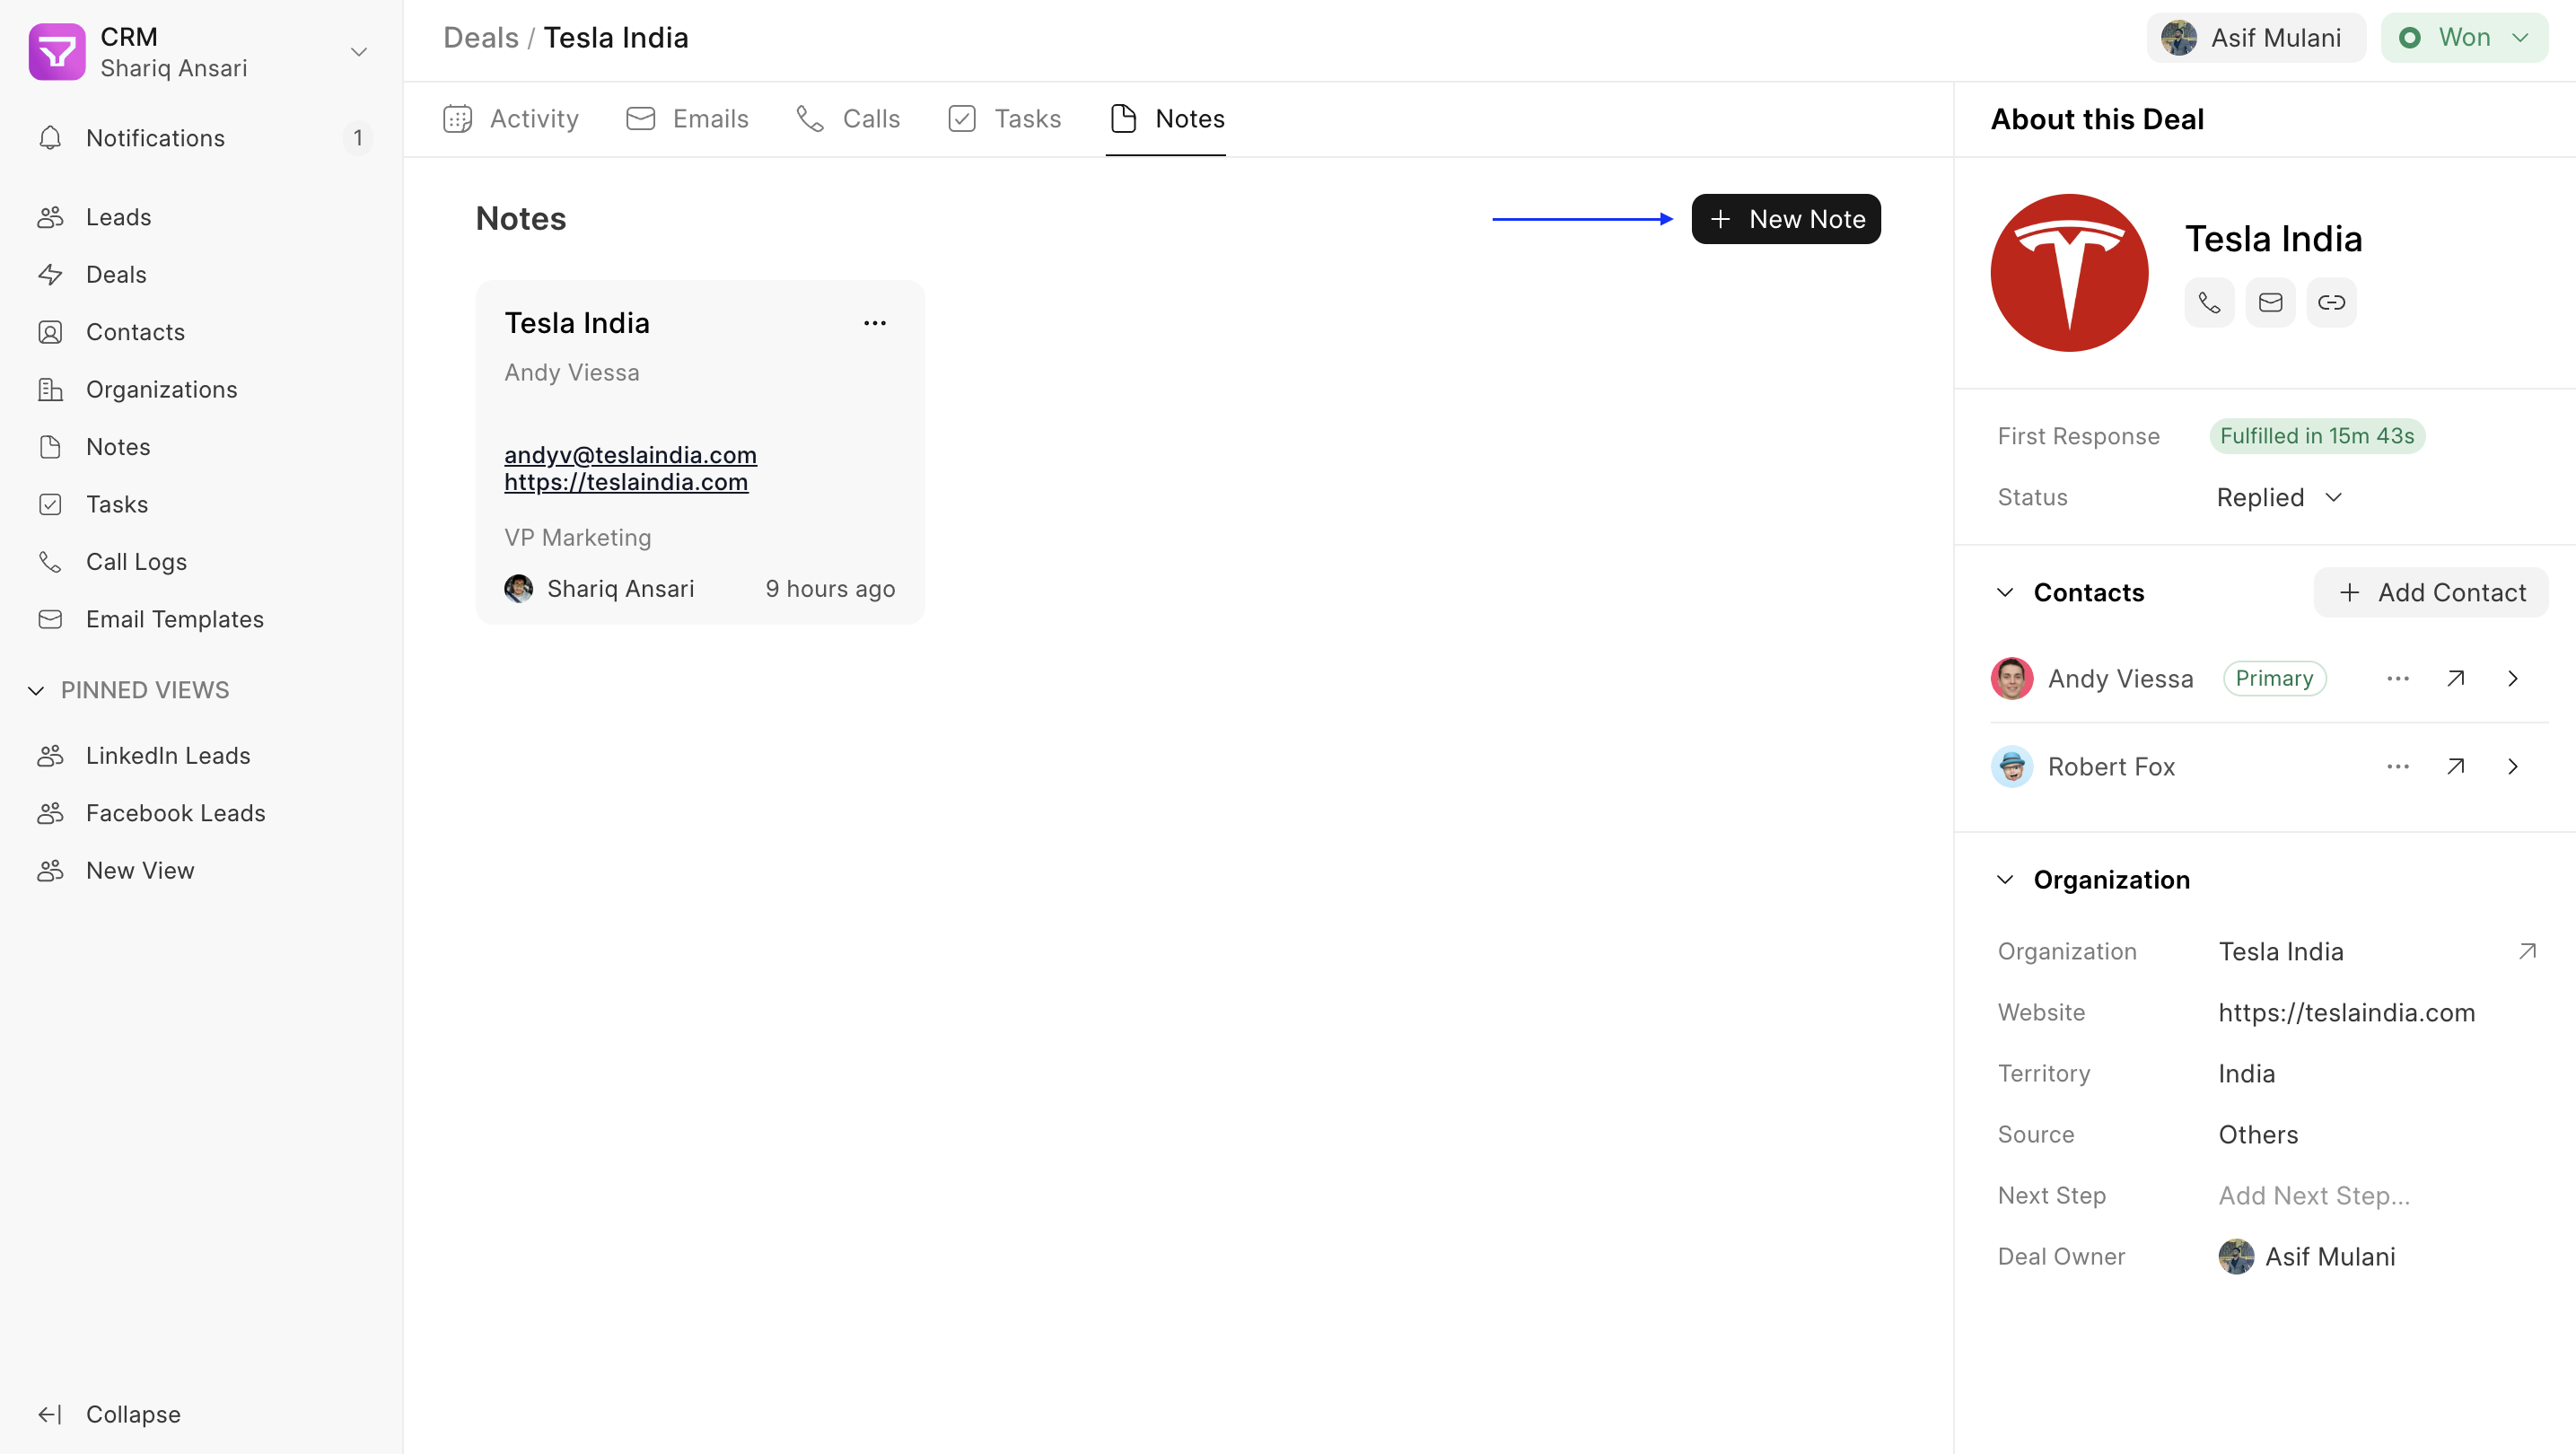Open Robert Fox's more options menu
The width and height of the screenshot is (2576, 1454).
point(2398,767)
